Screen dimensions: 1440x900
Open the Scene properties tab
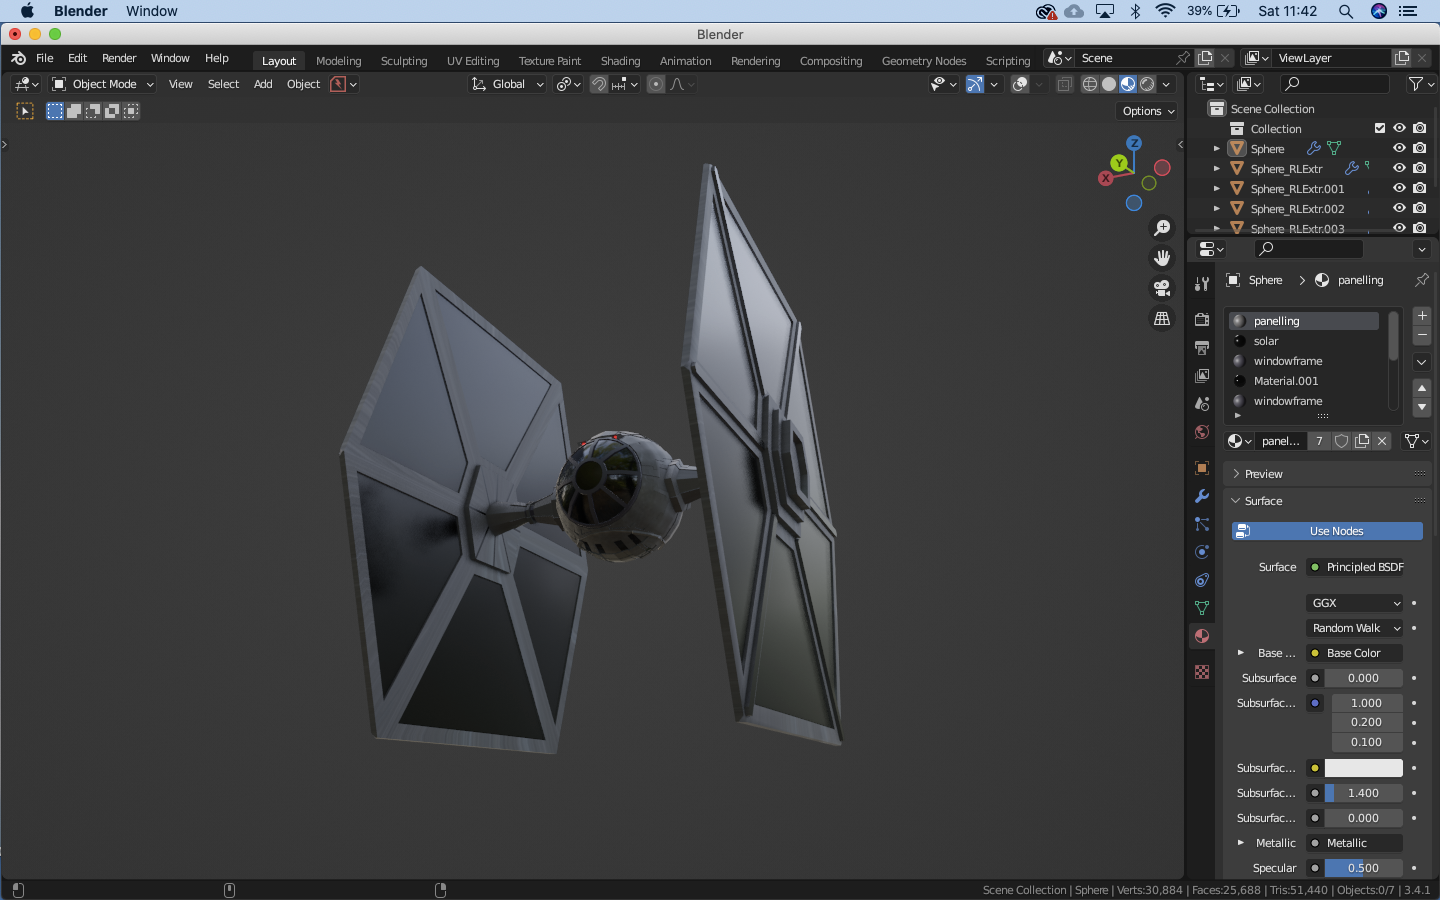point(1202,404)
